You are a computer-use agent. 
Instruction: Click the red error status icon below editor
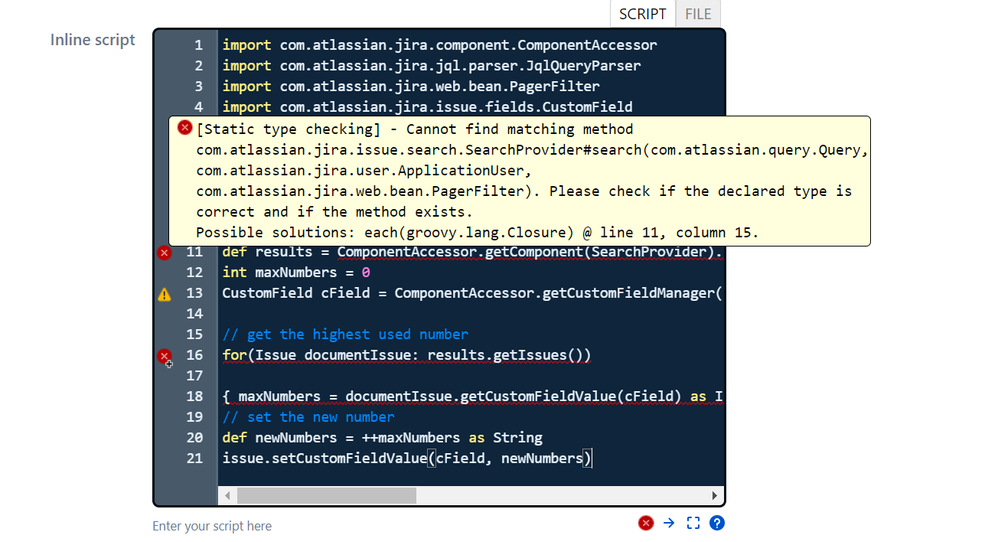pyautogui.click(x=645, y=523)
